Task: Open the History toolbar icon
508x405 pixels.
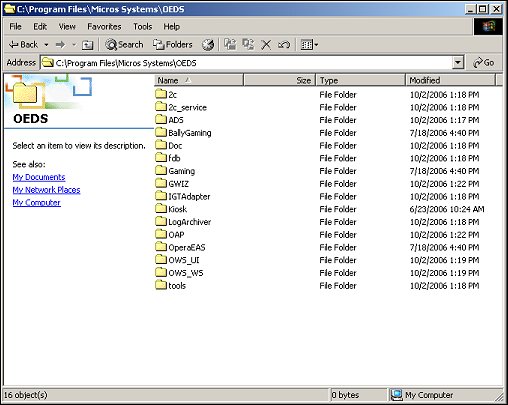Action: click(208, 45)
